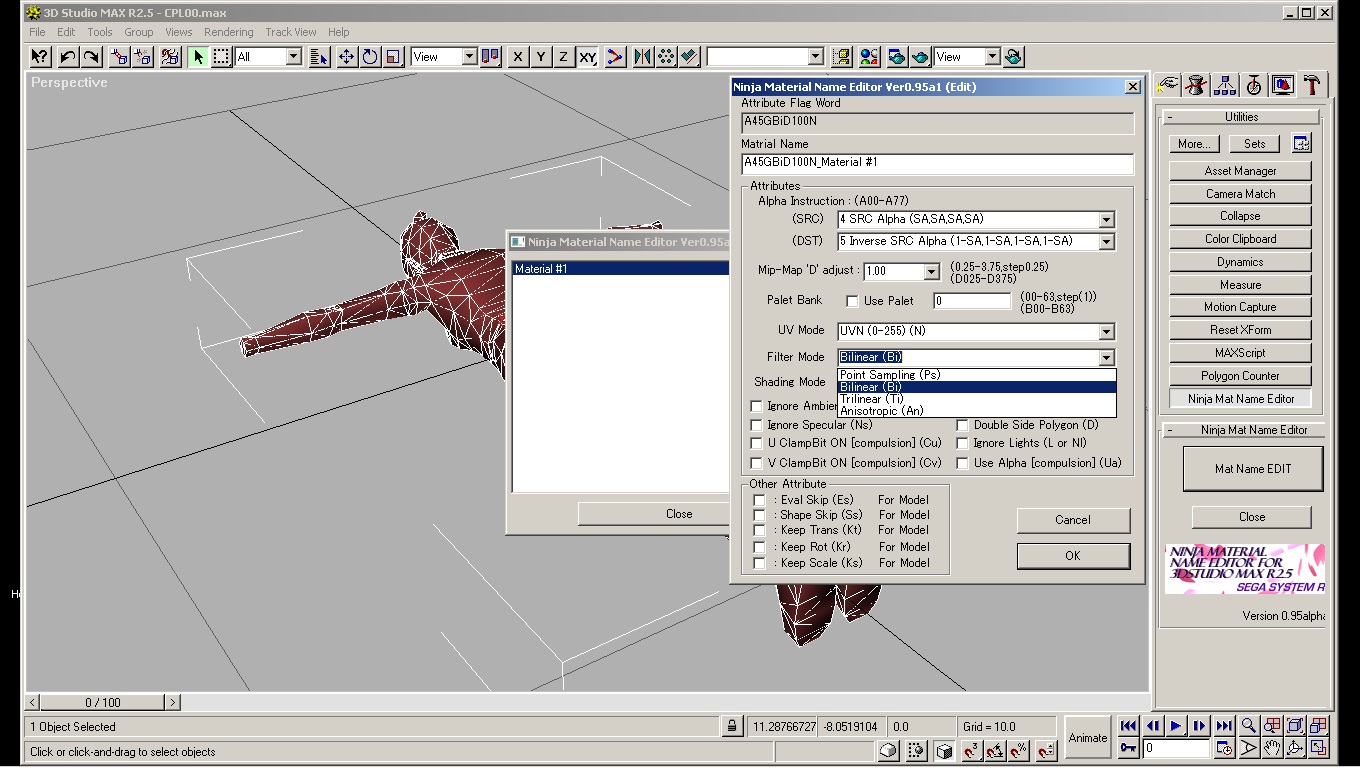Click Cancel in Ninja Material Name Editor
This screenshot has width=1360, height=768.
coord(1073,520)
